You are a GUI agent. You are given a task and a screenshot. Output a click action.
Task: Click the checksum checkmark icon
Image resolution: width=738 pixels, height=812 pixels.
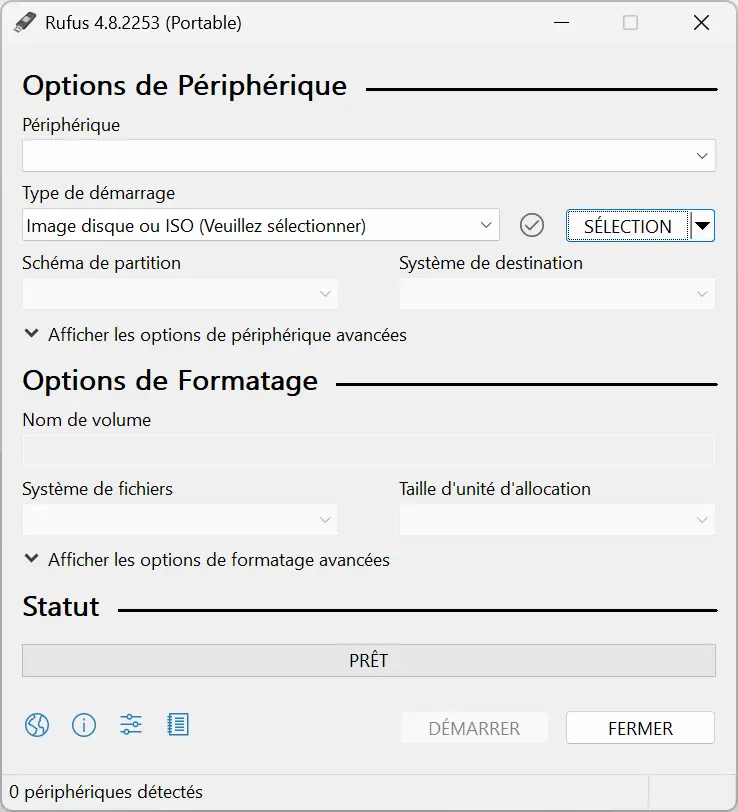(531, 225)
